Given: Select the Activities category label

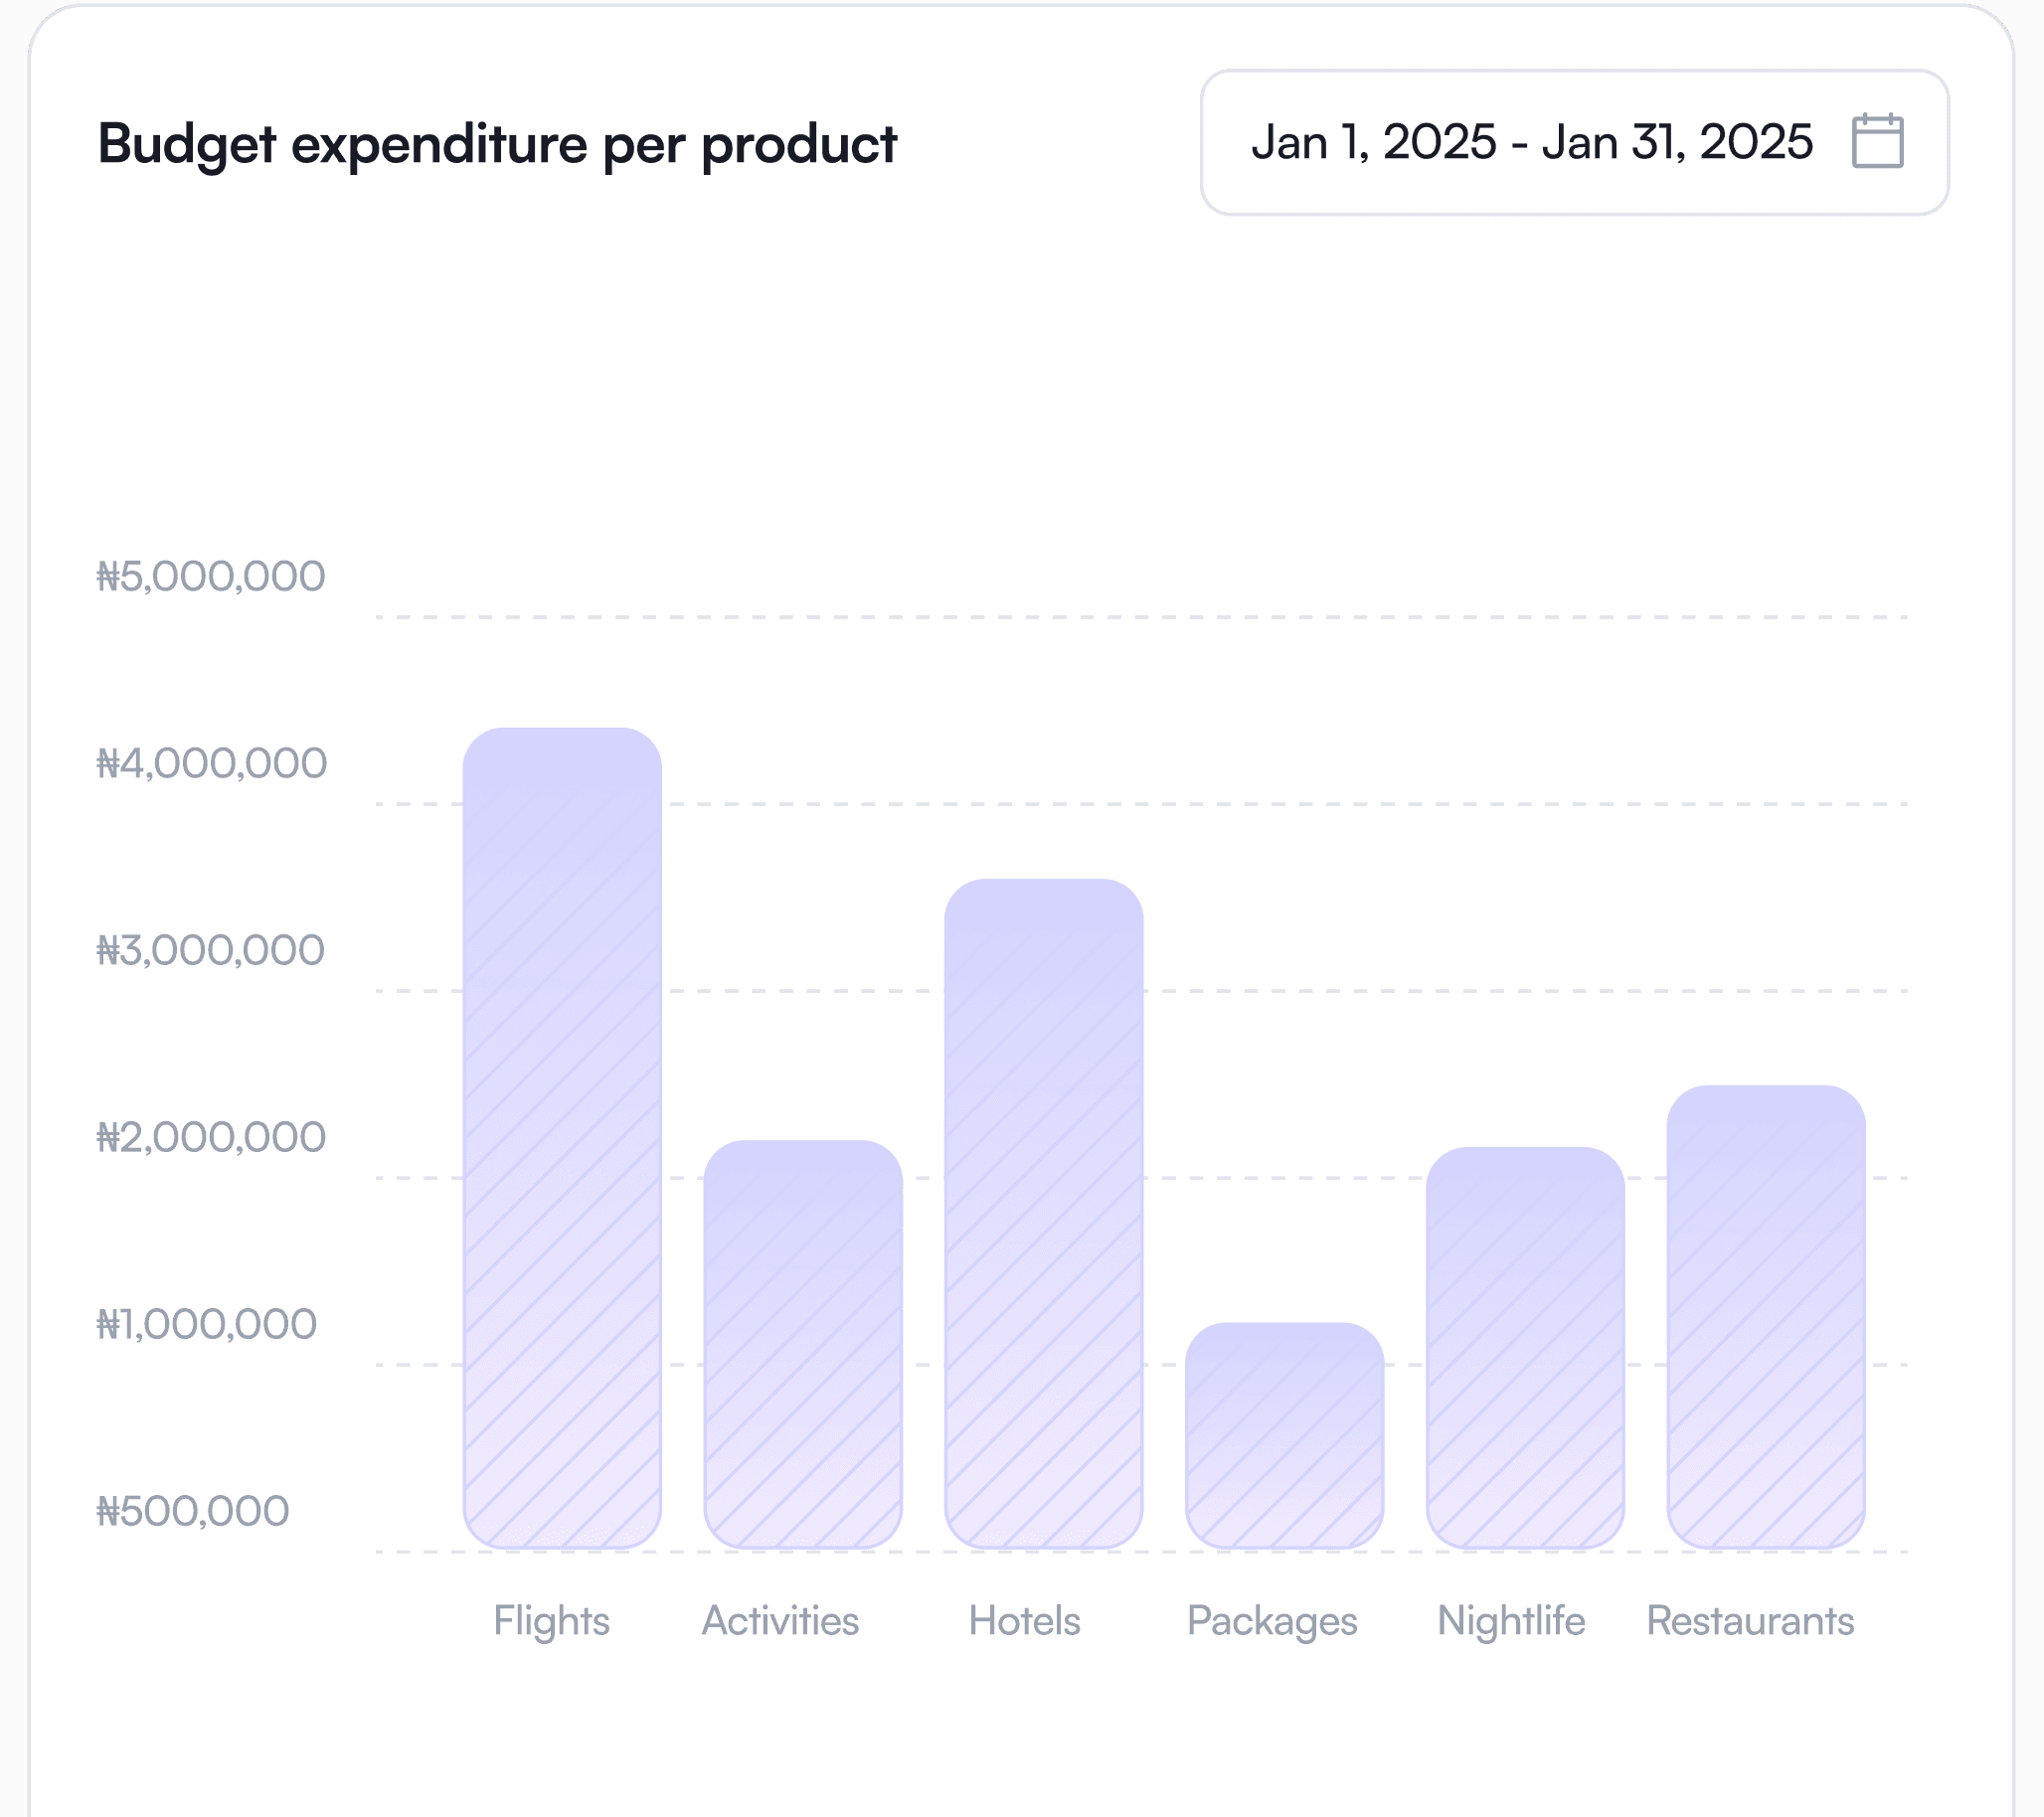Looking at the screenshot, I should pyautogui.click(x=781, y=1620).
